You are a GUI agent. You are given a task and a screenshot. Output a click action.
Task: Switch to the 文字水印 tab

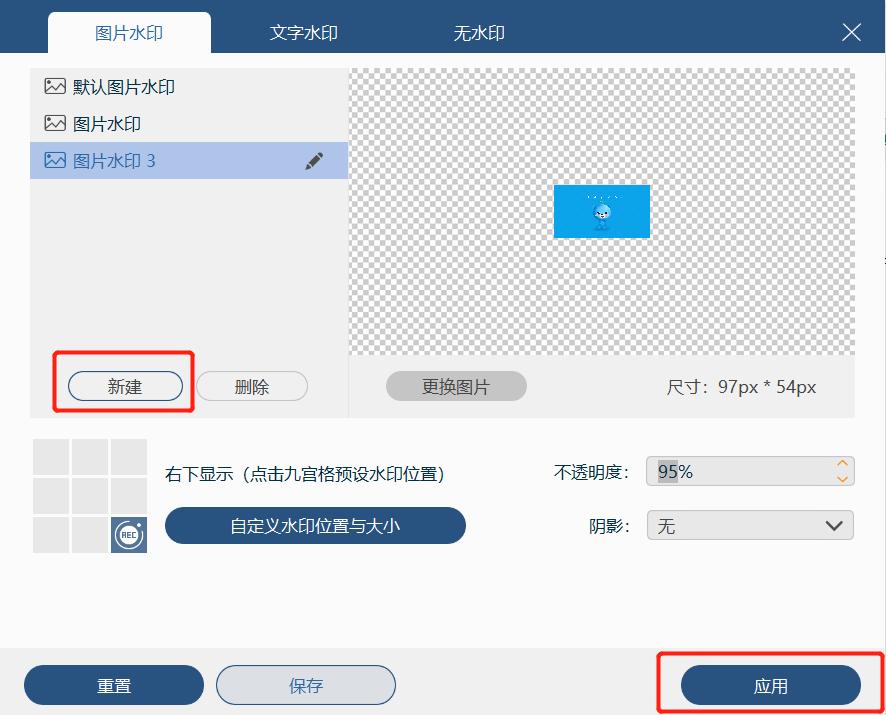coord(303,32)
